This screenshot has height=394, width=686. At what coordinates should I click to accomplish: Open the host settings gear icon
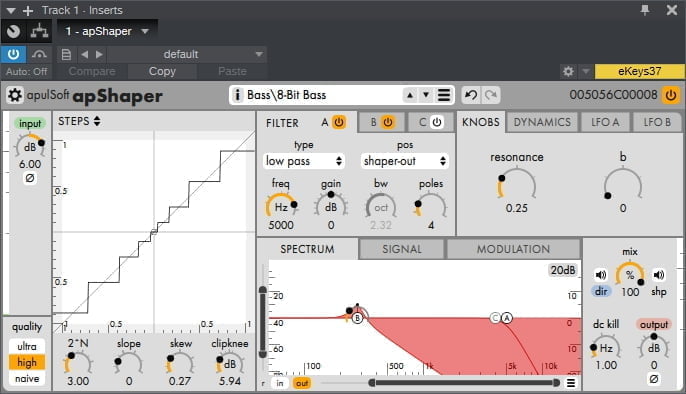[568, 71]
